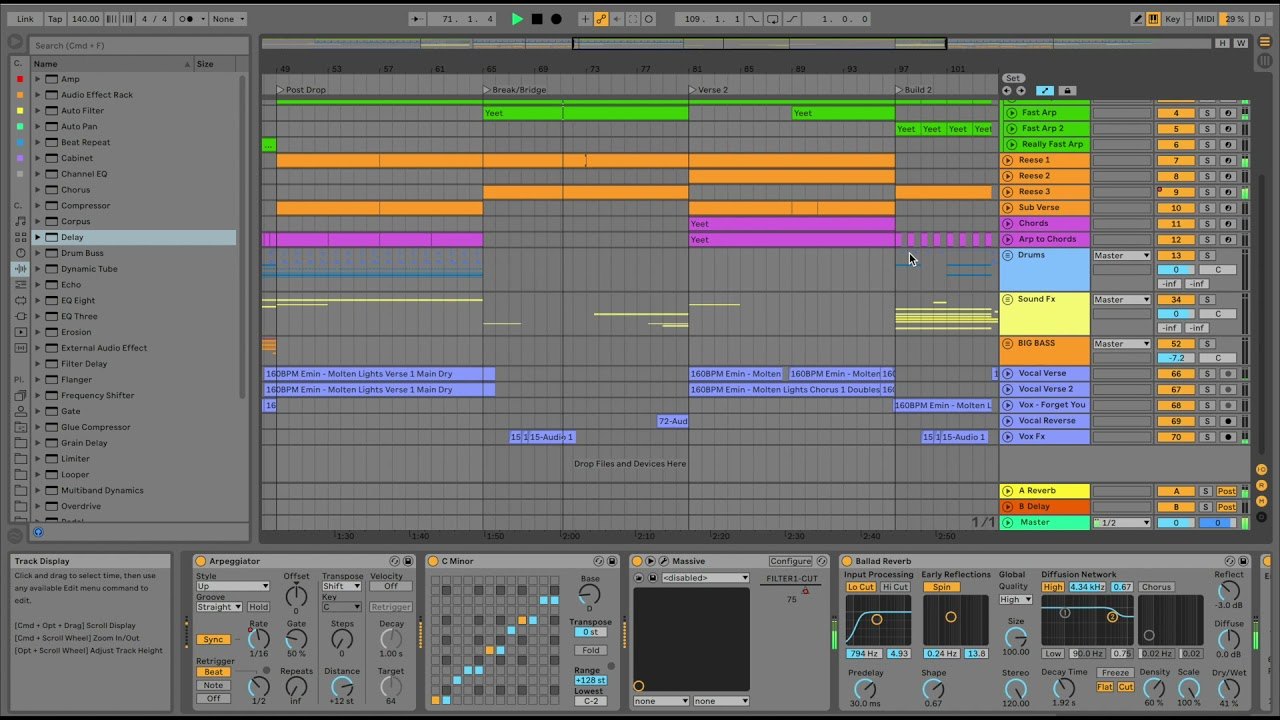Open the quantization None menu
1280x720 pixels.
228,19
